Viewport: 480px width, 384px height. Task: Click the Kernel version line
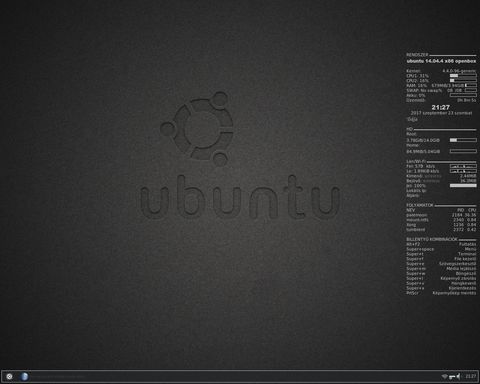(441, 71)
